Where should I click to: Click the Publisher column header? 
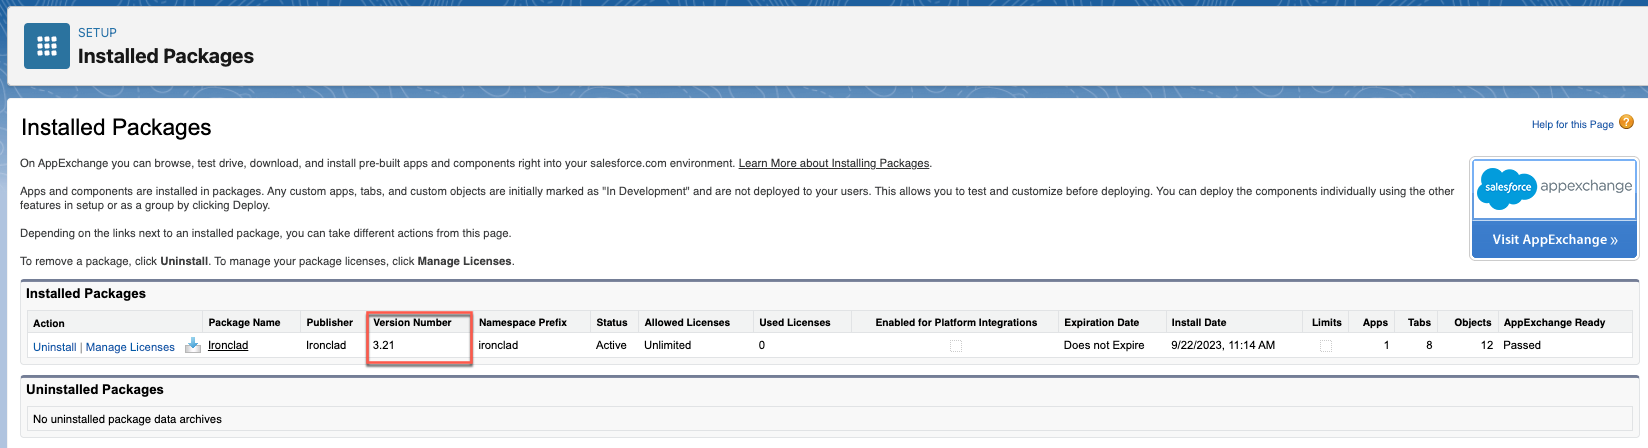330,322
